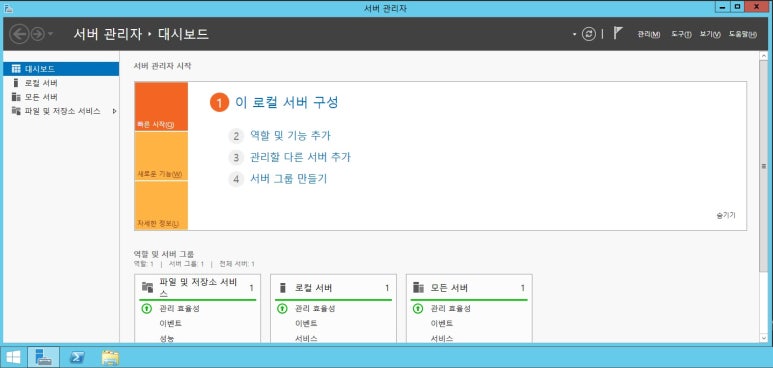Viewport: 773px width, 368px height.
Task: Select 모든 서버 in the sidebar
Action: pos(61,97)
